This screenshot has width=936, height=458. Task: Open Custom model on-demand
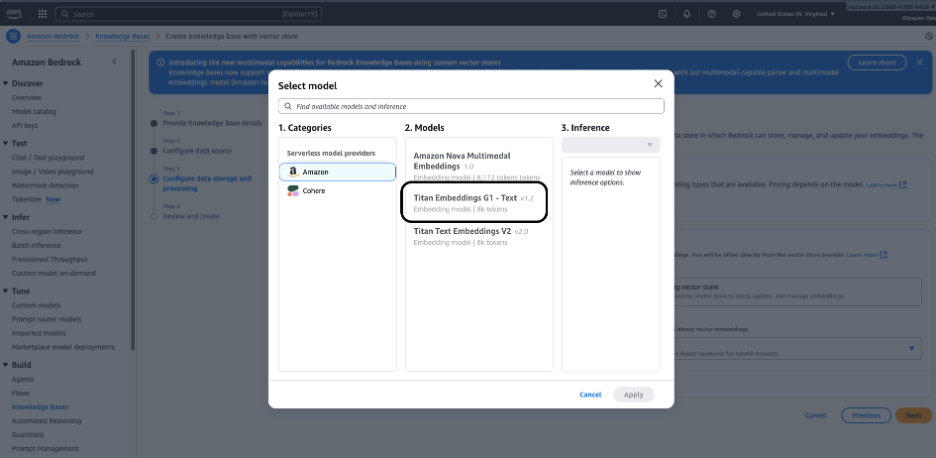(54, 273)
